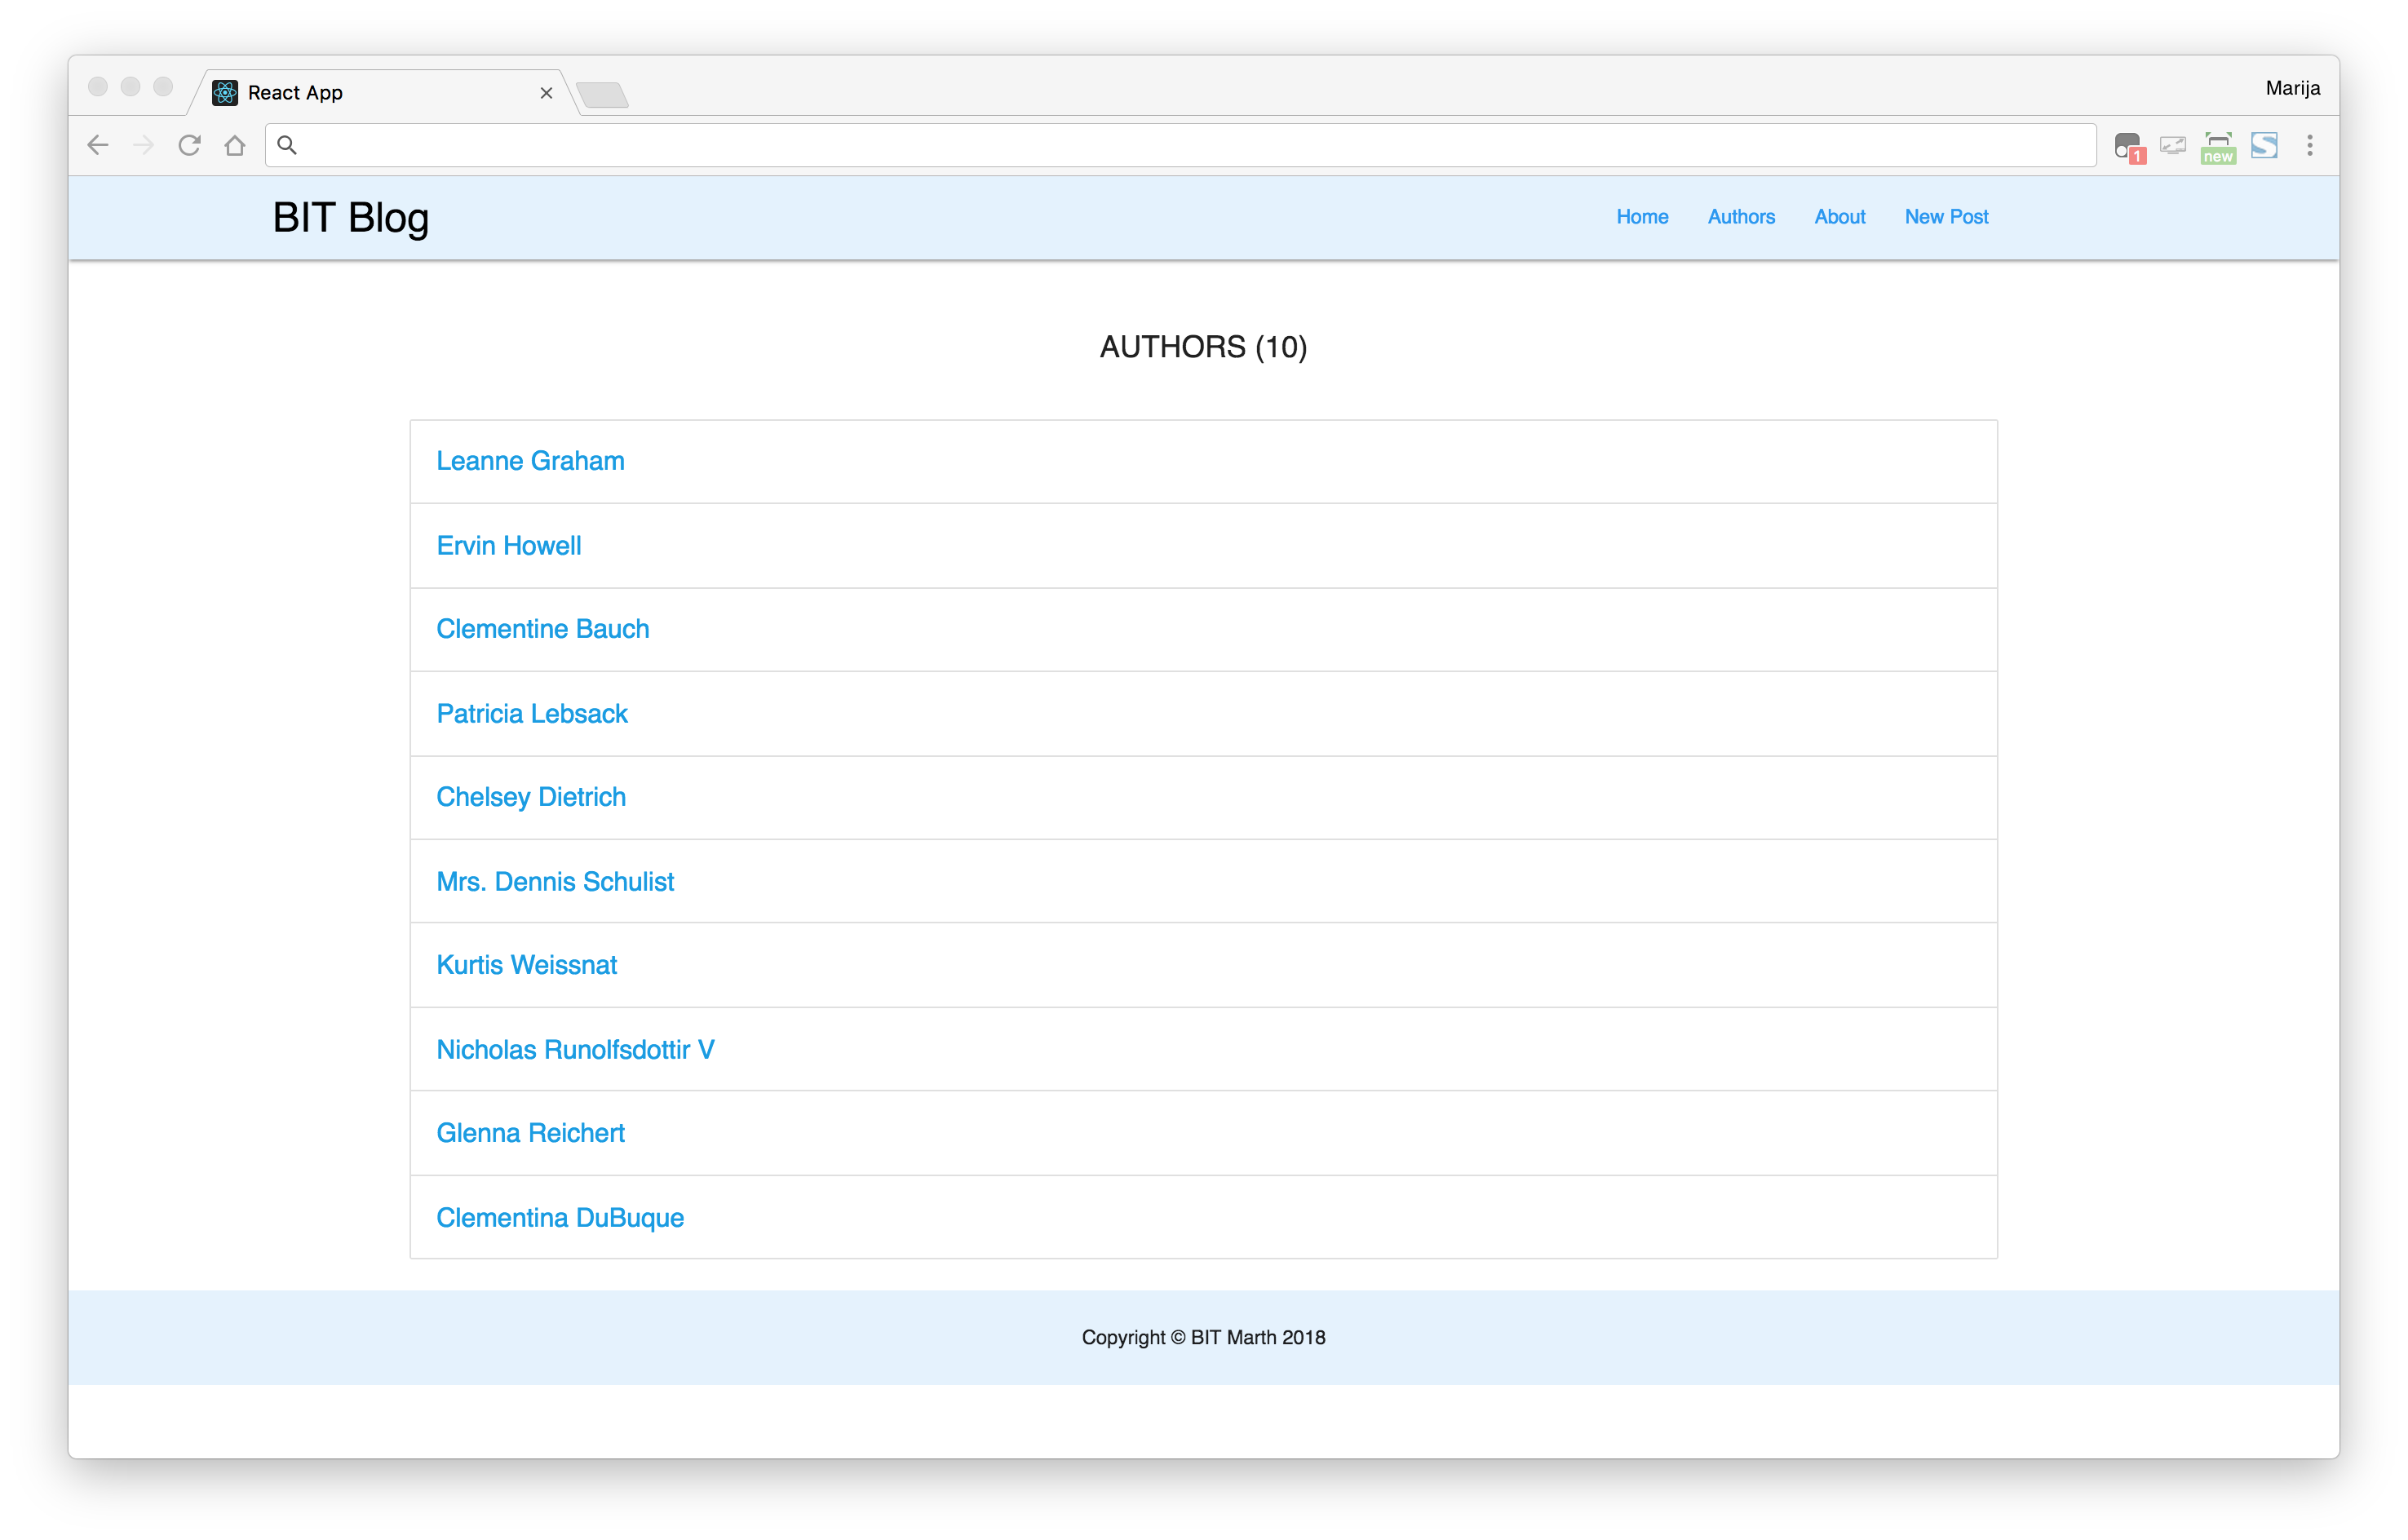Select author Clementine Bauch
The width and height of the screenshot is (2408, 1540).
(x=543, y=629)
